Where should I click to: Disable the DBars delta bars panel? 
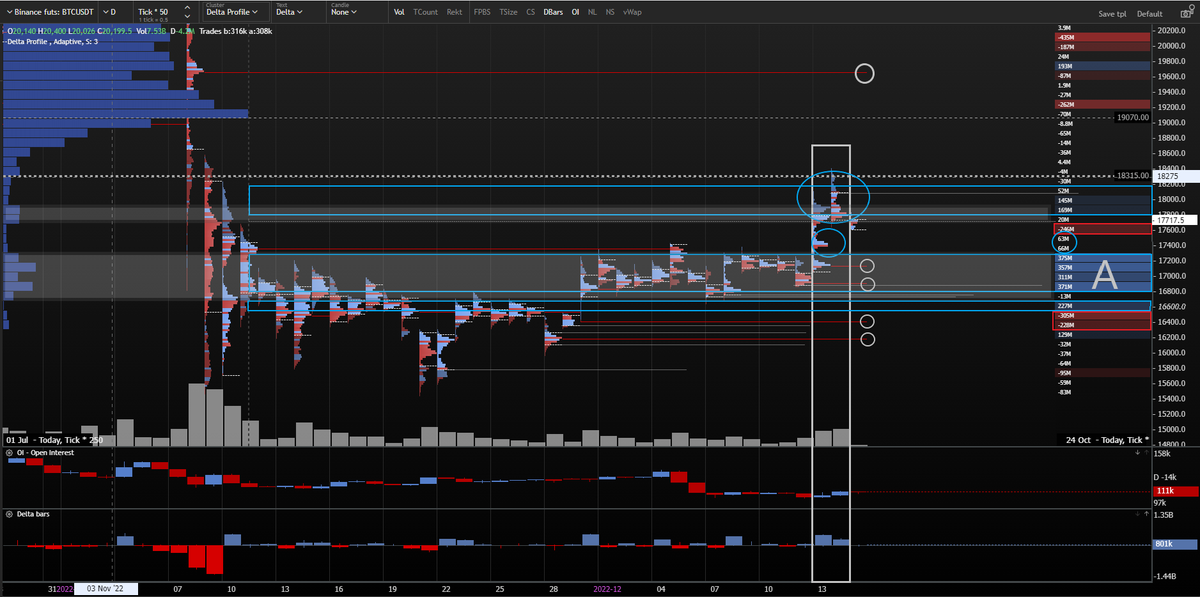552,13
